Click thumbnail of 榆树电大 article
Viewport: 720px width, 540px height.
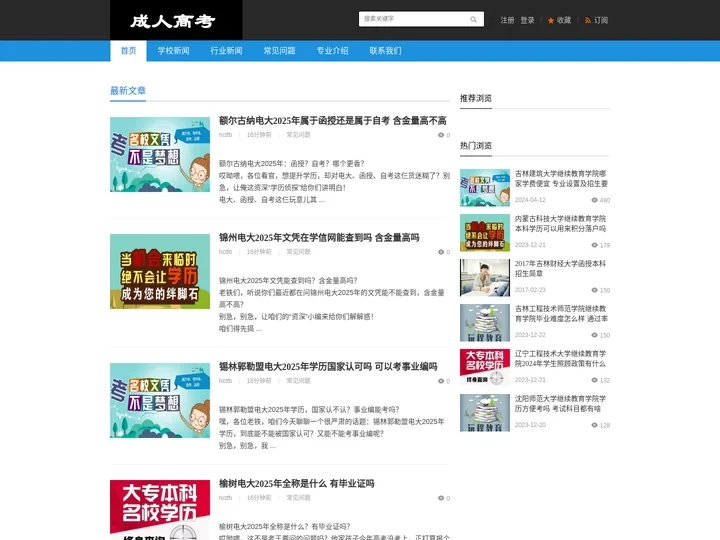160,510
